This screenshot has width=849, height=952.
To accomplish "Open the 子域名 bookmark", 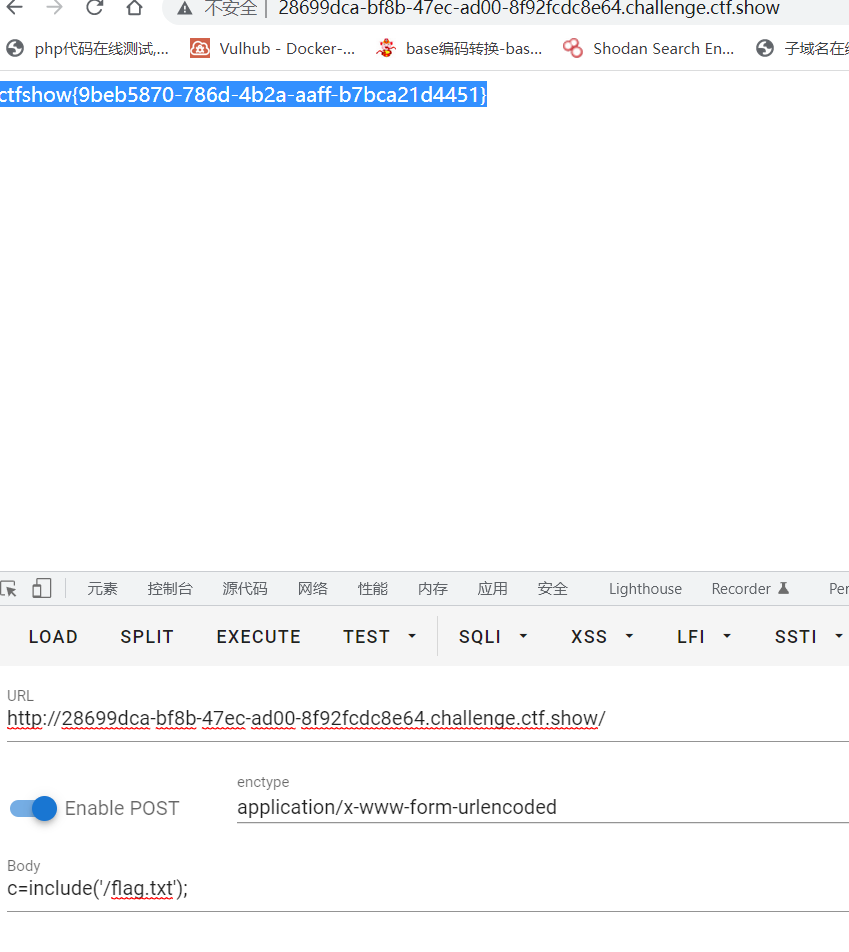I will tap(802, 49).
